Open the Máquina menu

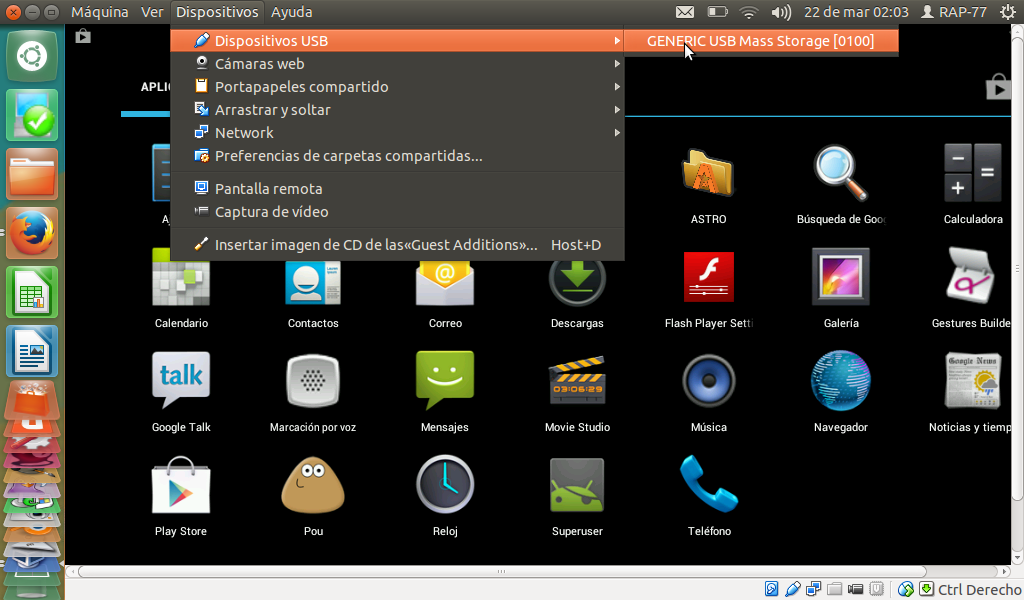coord(99,12)
